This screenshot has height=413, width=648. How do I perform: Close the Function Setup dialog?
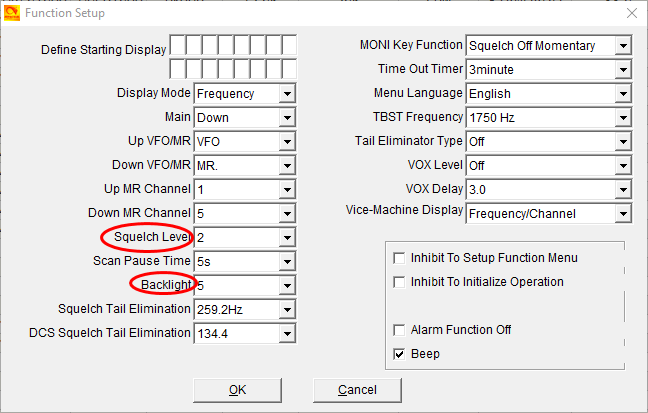629,14
